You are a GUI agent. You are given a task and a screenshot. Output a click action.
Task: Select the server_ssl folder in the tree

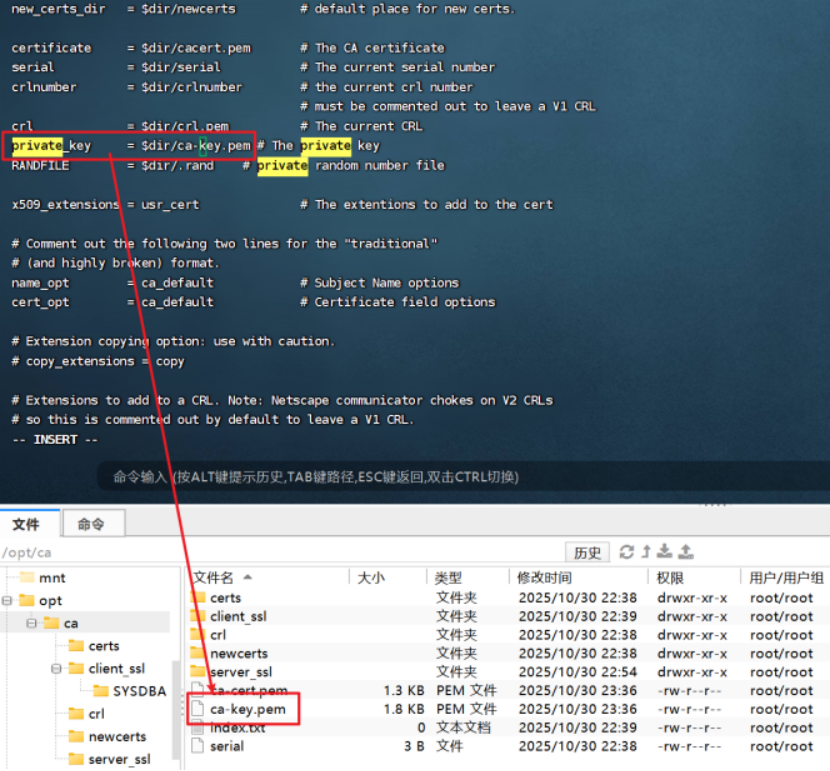(110, 759)
